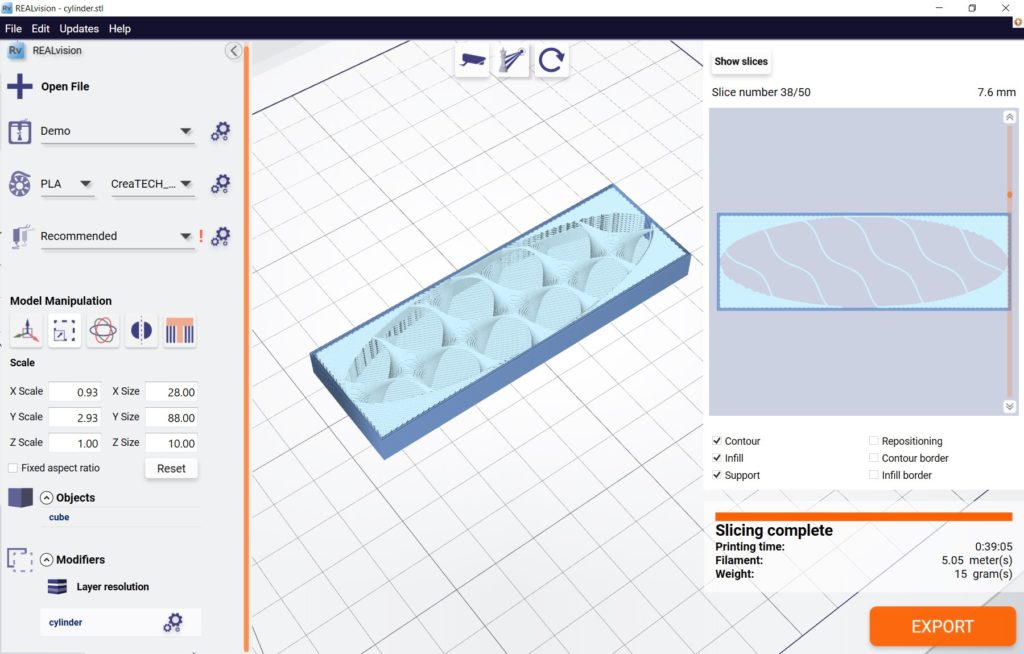The image size is (1024, 654).
Task: Toggle the Contour checkbox
Action: (x=717, y=441)
